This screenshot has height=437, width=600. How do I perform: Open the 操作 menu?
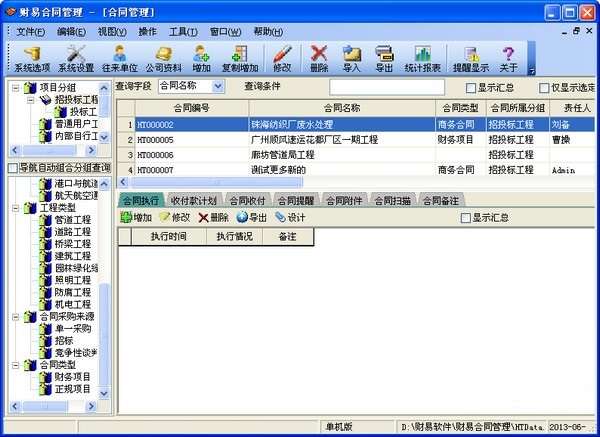tap(147, 32)
